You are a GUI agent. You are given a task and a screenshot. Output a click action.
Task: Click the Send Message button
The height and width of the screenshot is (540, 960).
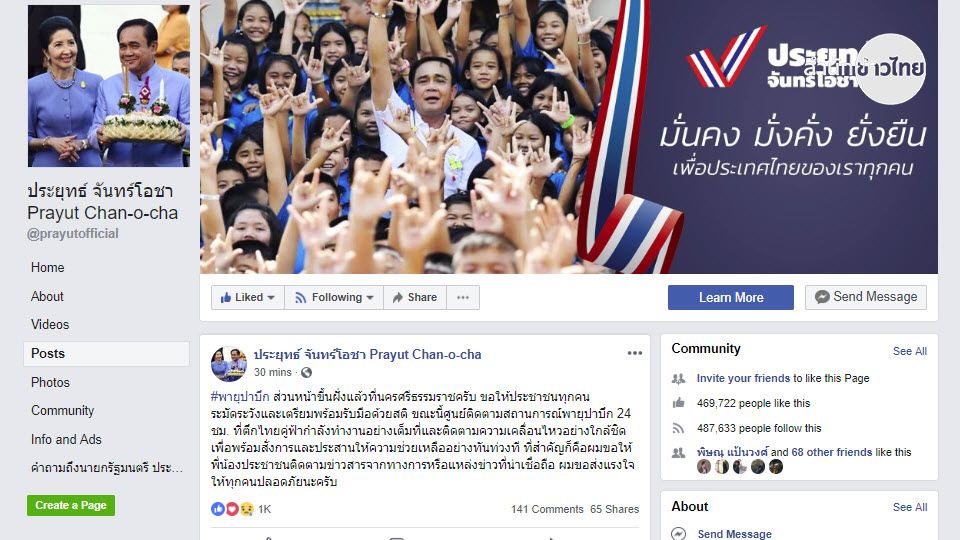click(866, 297)
